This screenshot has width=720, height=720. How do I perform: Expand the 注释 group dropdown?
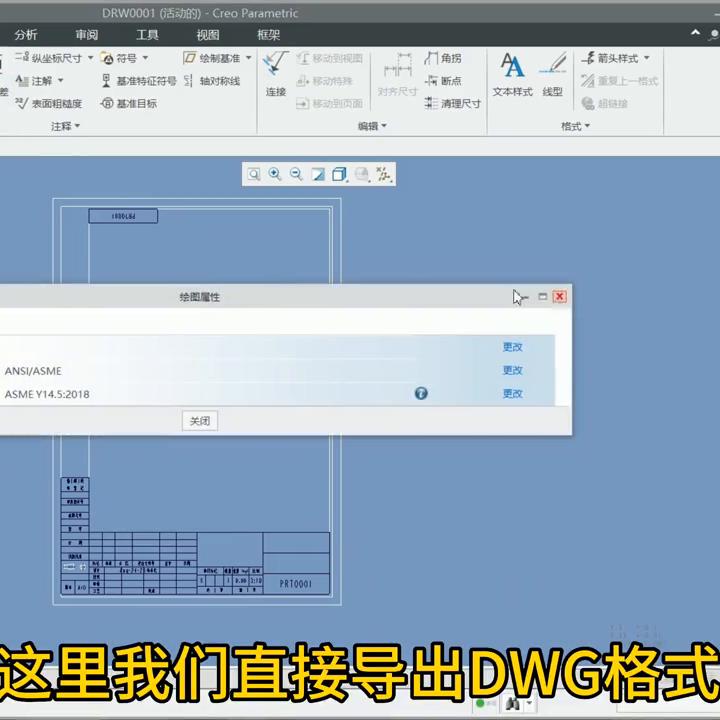(x=65, y=126)
